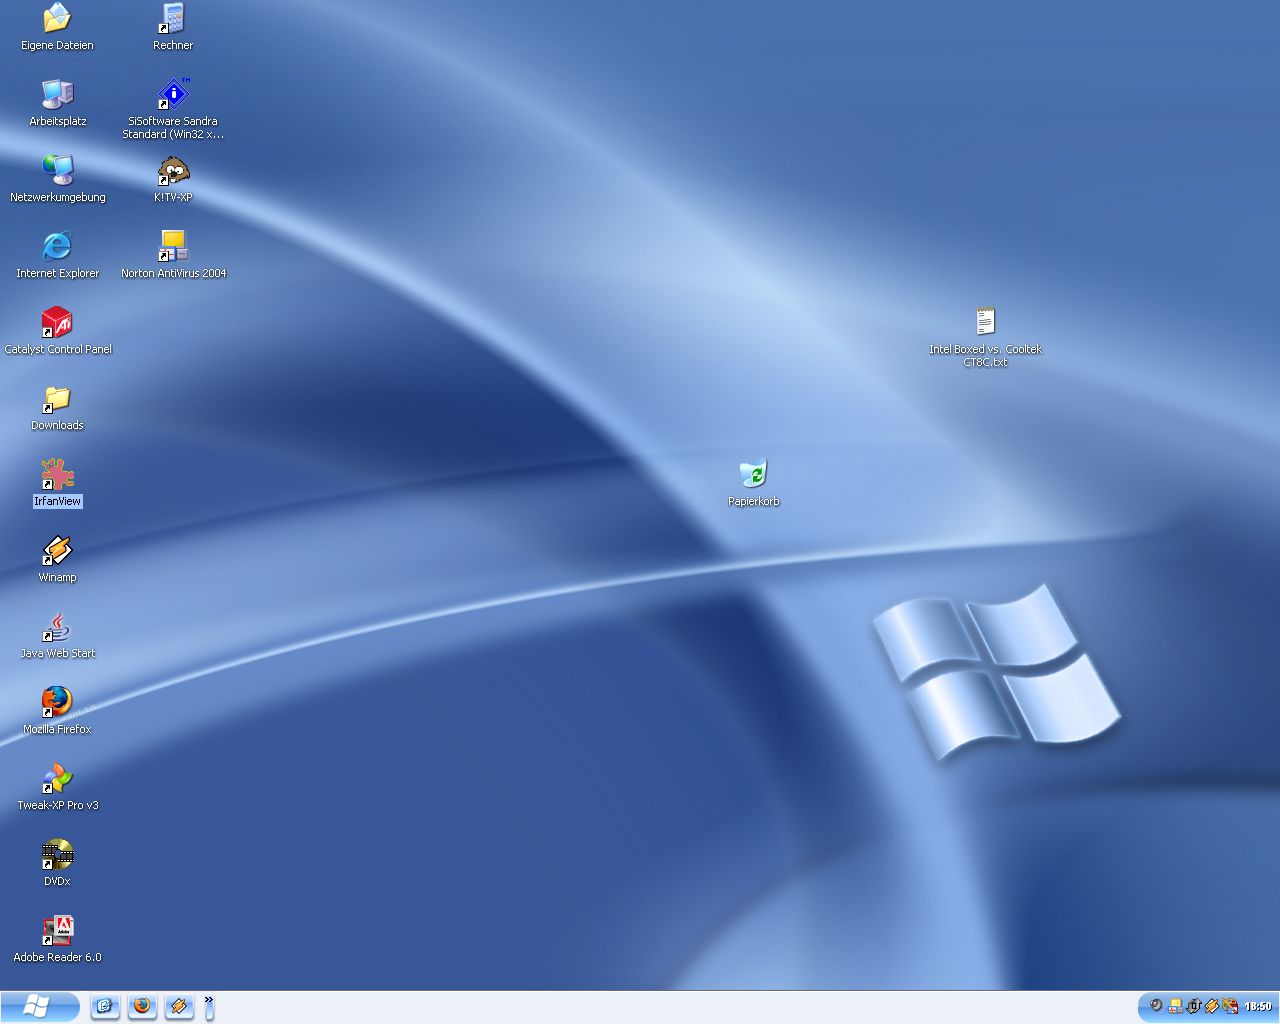
Task: Launch Firefox from the Quick Launch bar
Action: [142, 1006]
